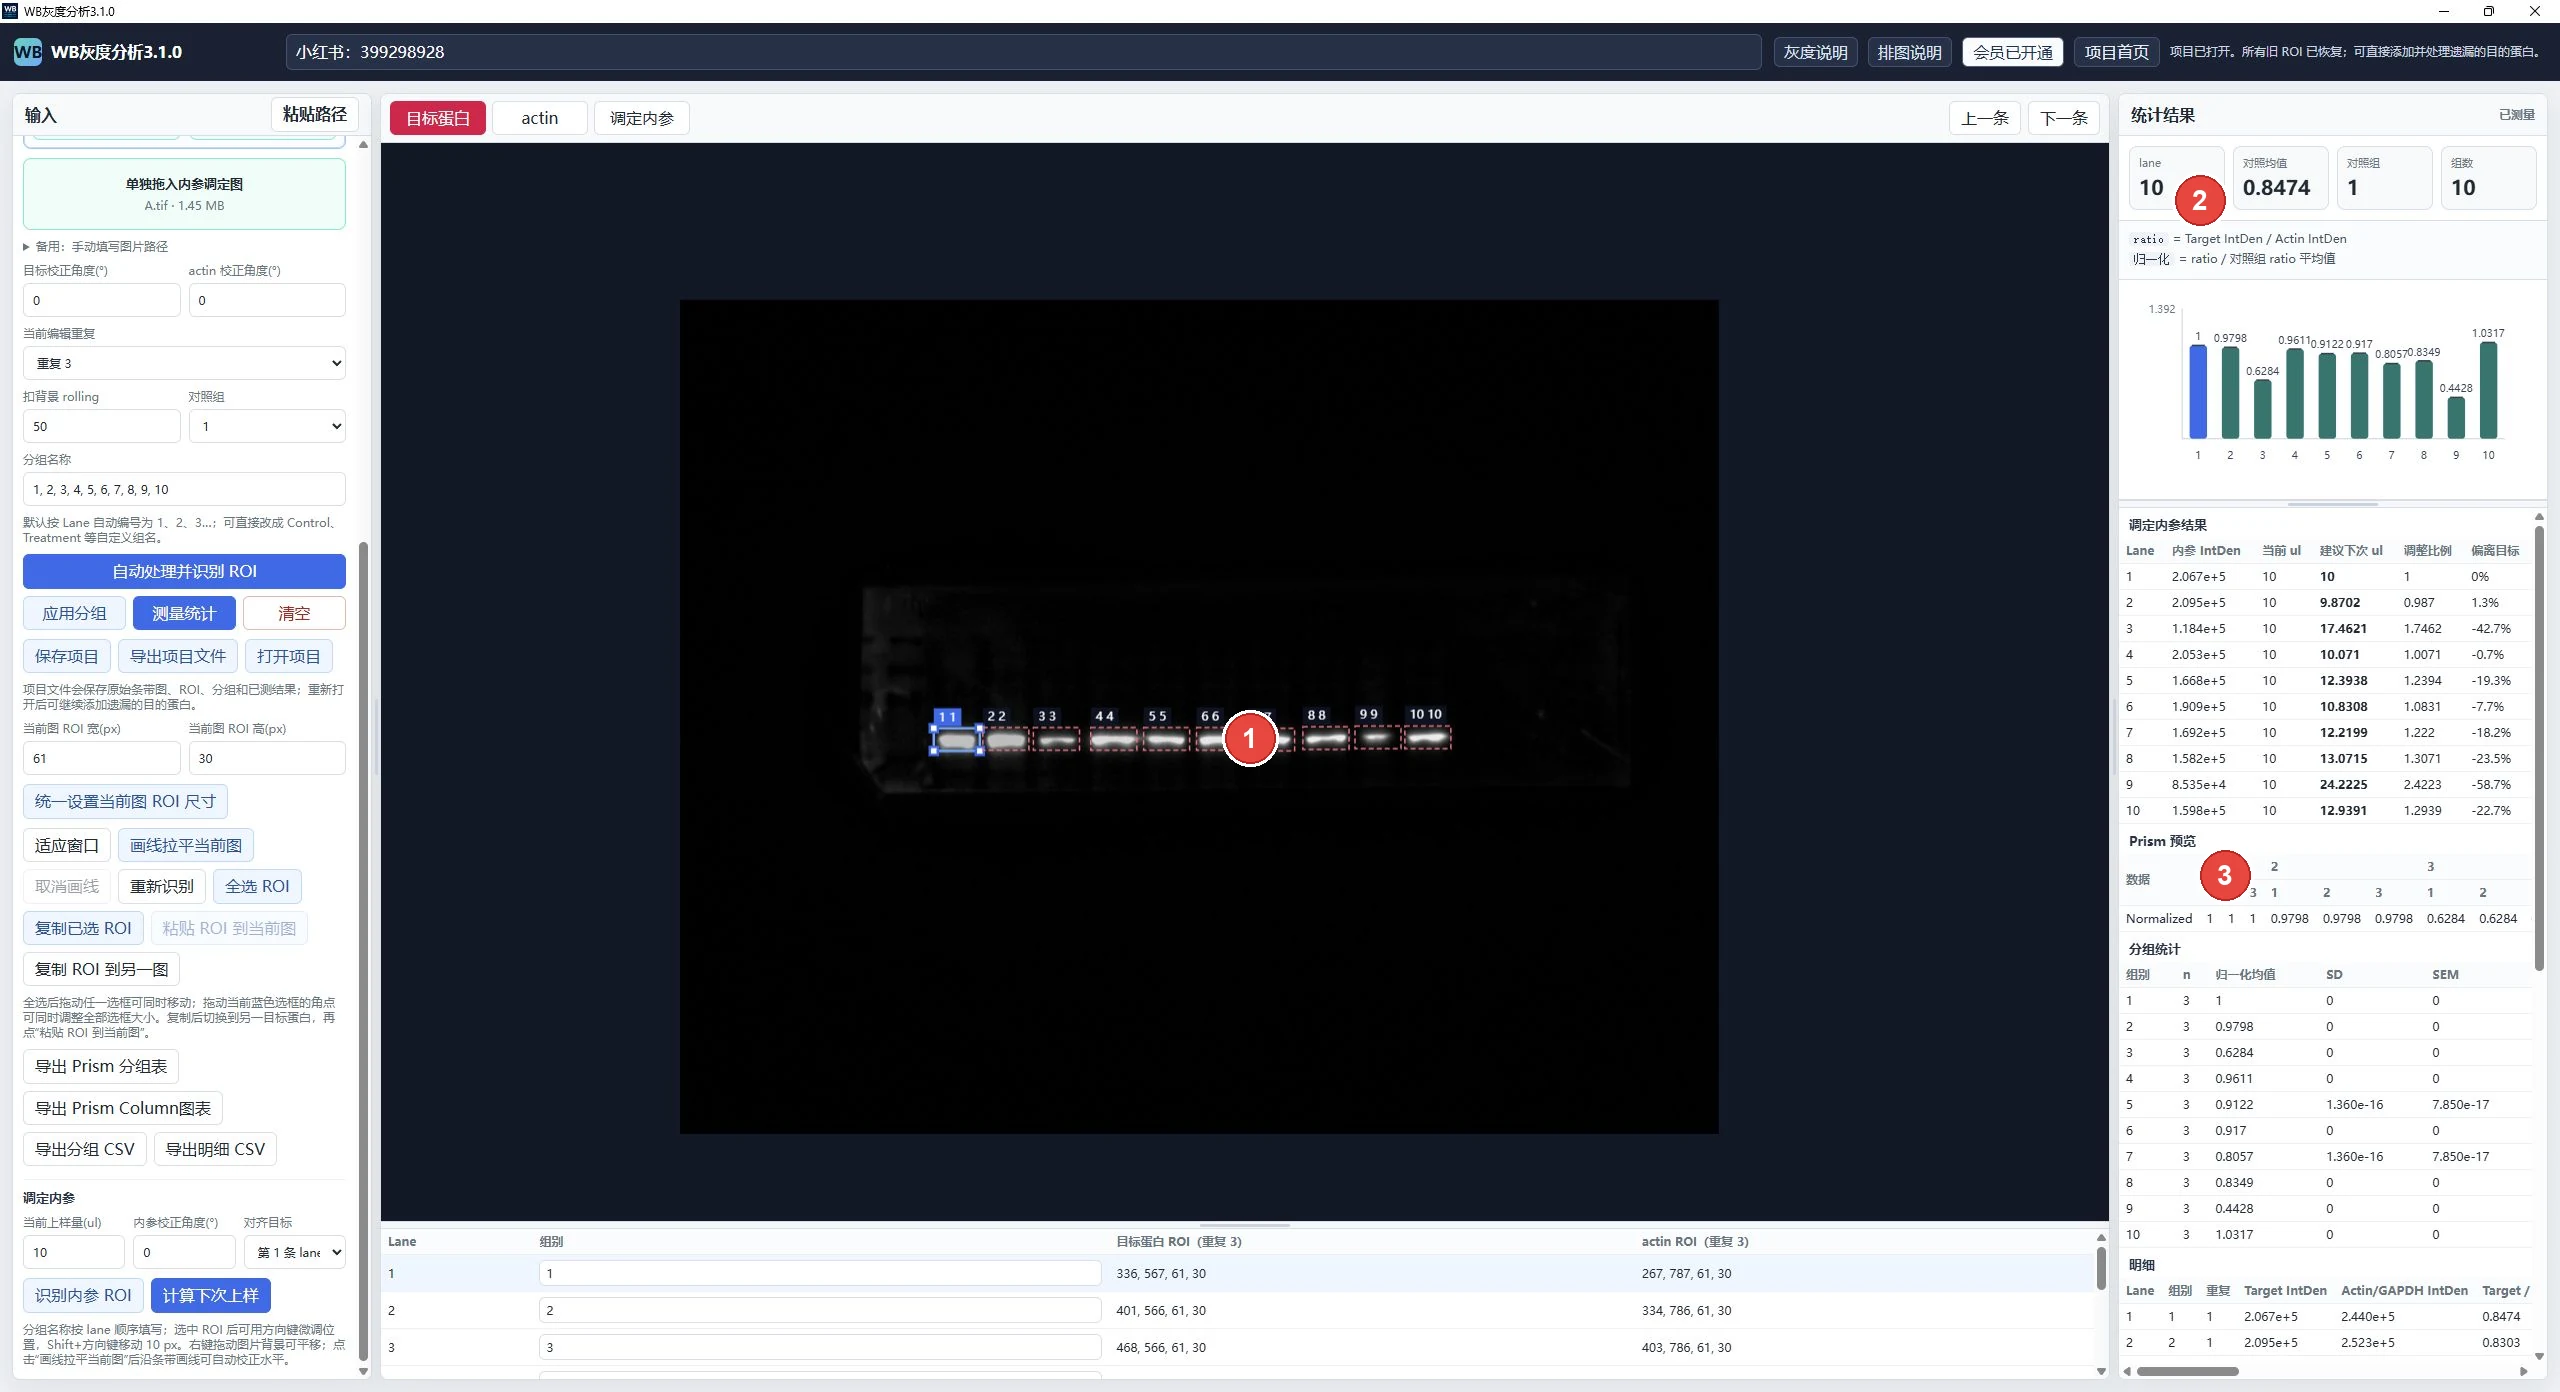This screenshot has width=2560, height=1392.
Task: Click the 会员已开通 button
Action: tap(2013, 52)
